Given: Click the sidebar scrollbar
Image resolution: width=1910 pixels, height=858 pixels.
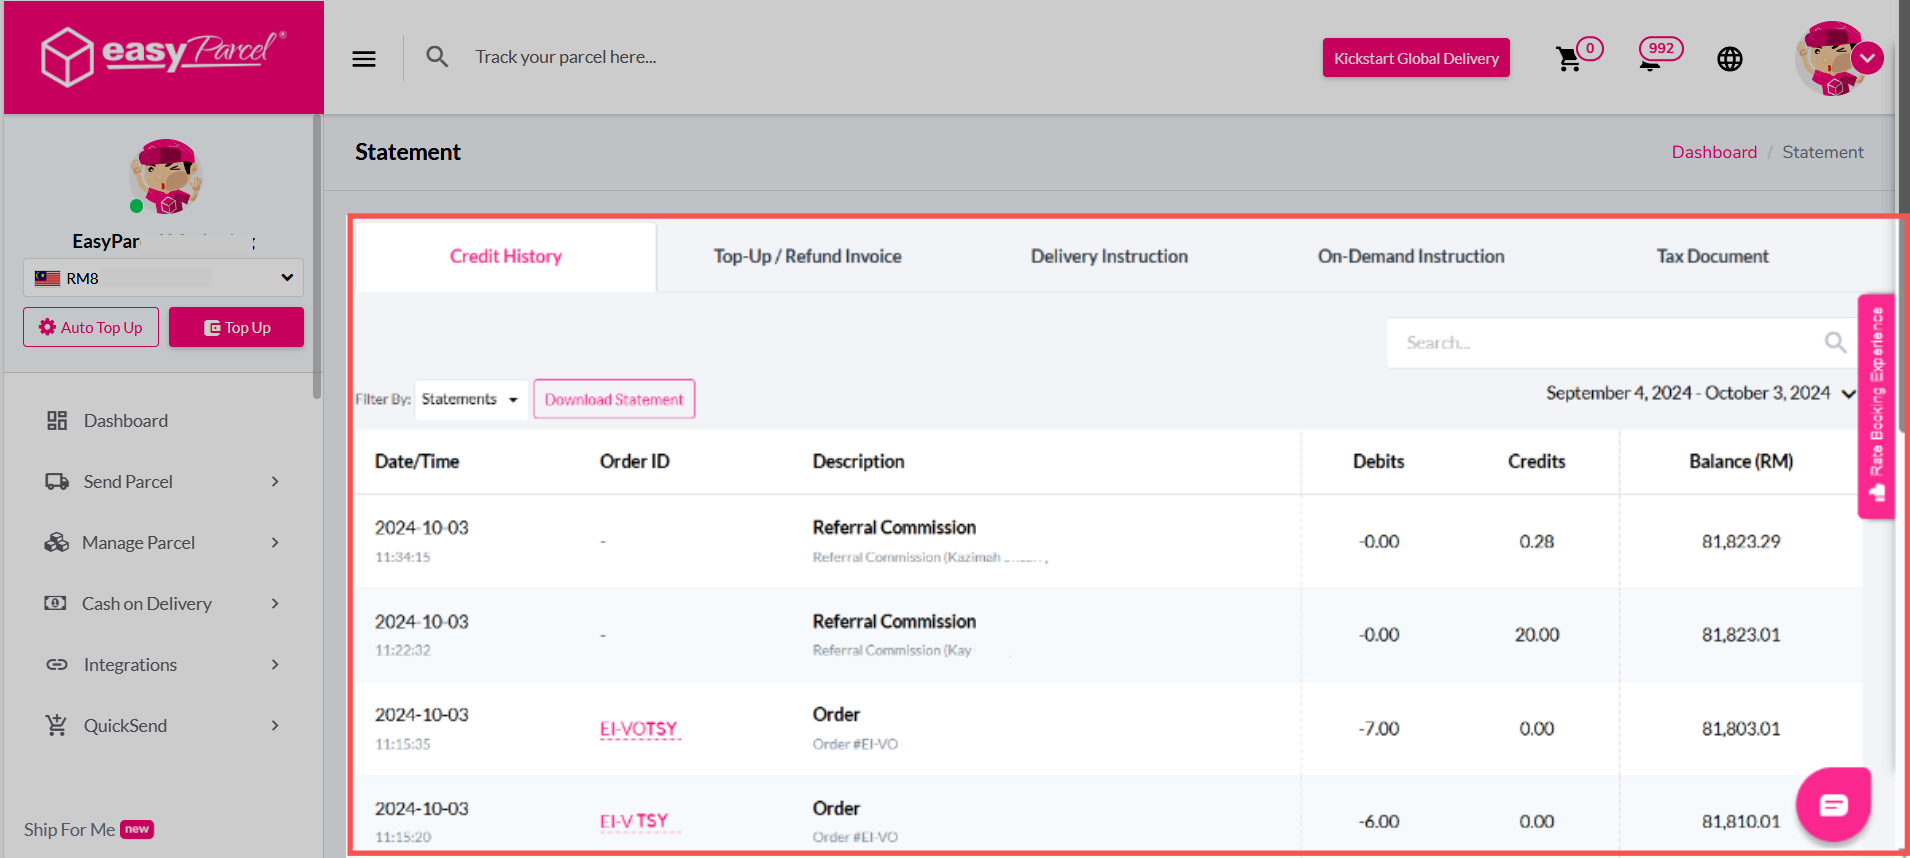Looking at the screenshot, I should [317, 256].
